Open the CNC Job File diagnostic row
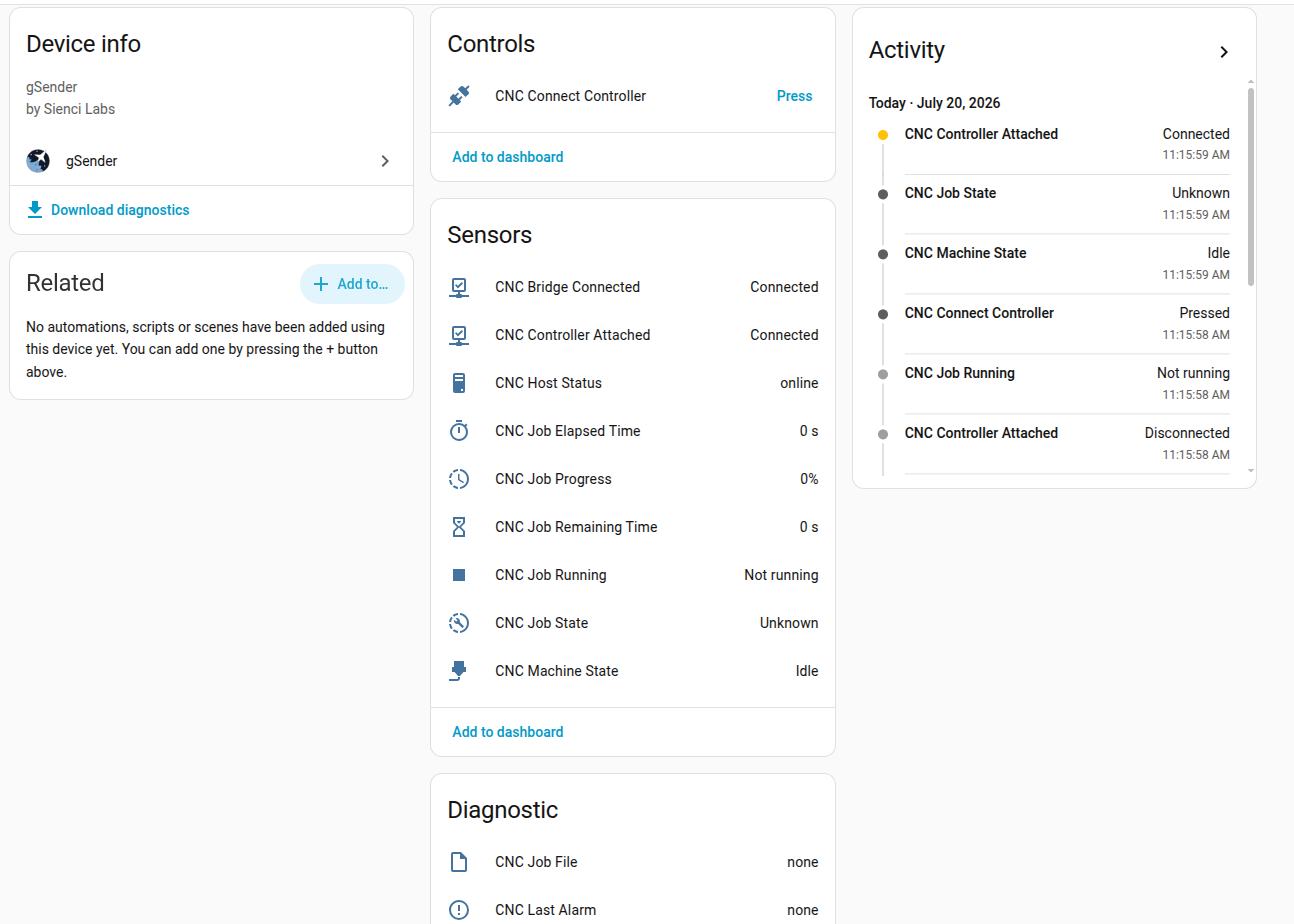The height and width of the screenshot is (924, 1294). point(633,862)
